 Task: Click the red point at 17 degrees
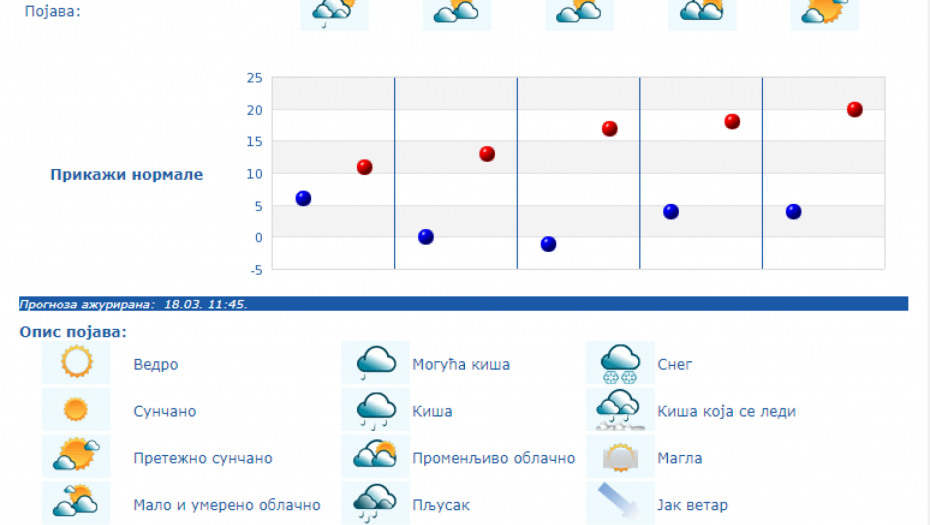point(610,128)
